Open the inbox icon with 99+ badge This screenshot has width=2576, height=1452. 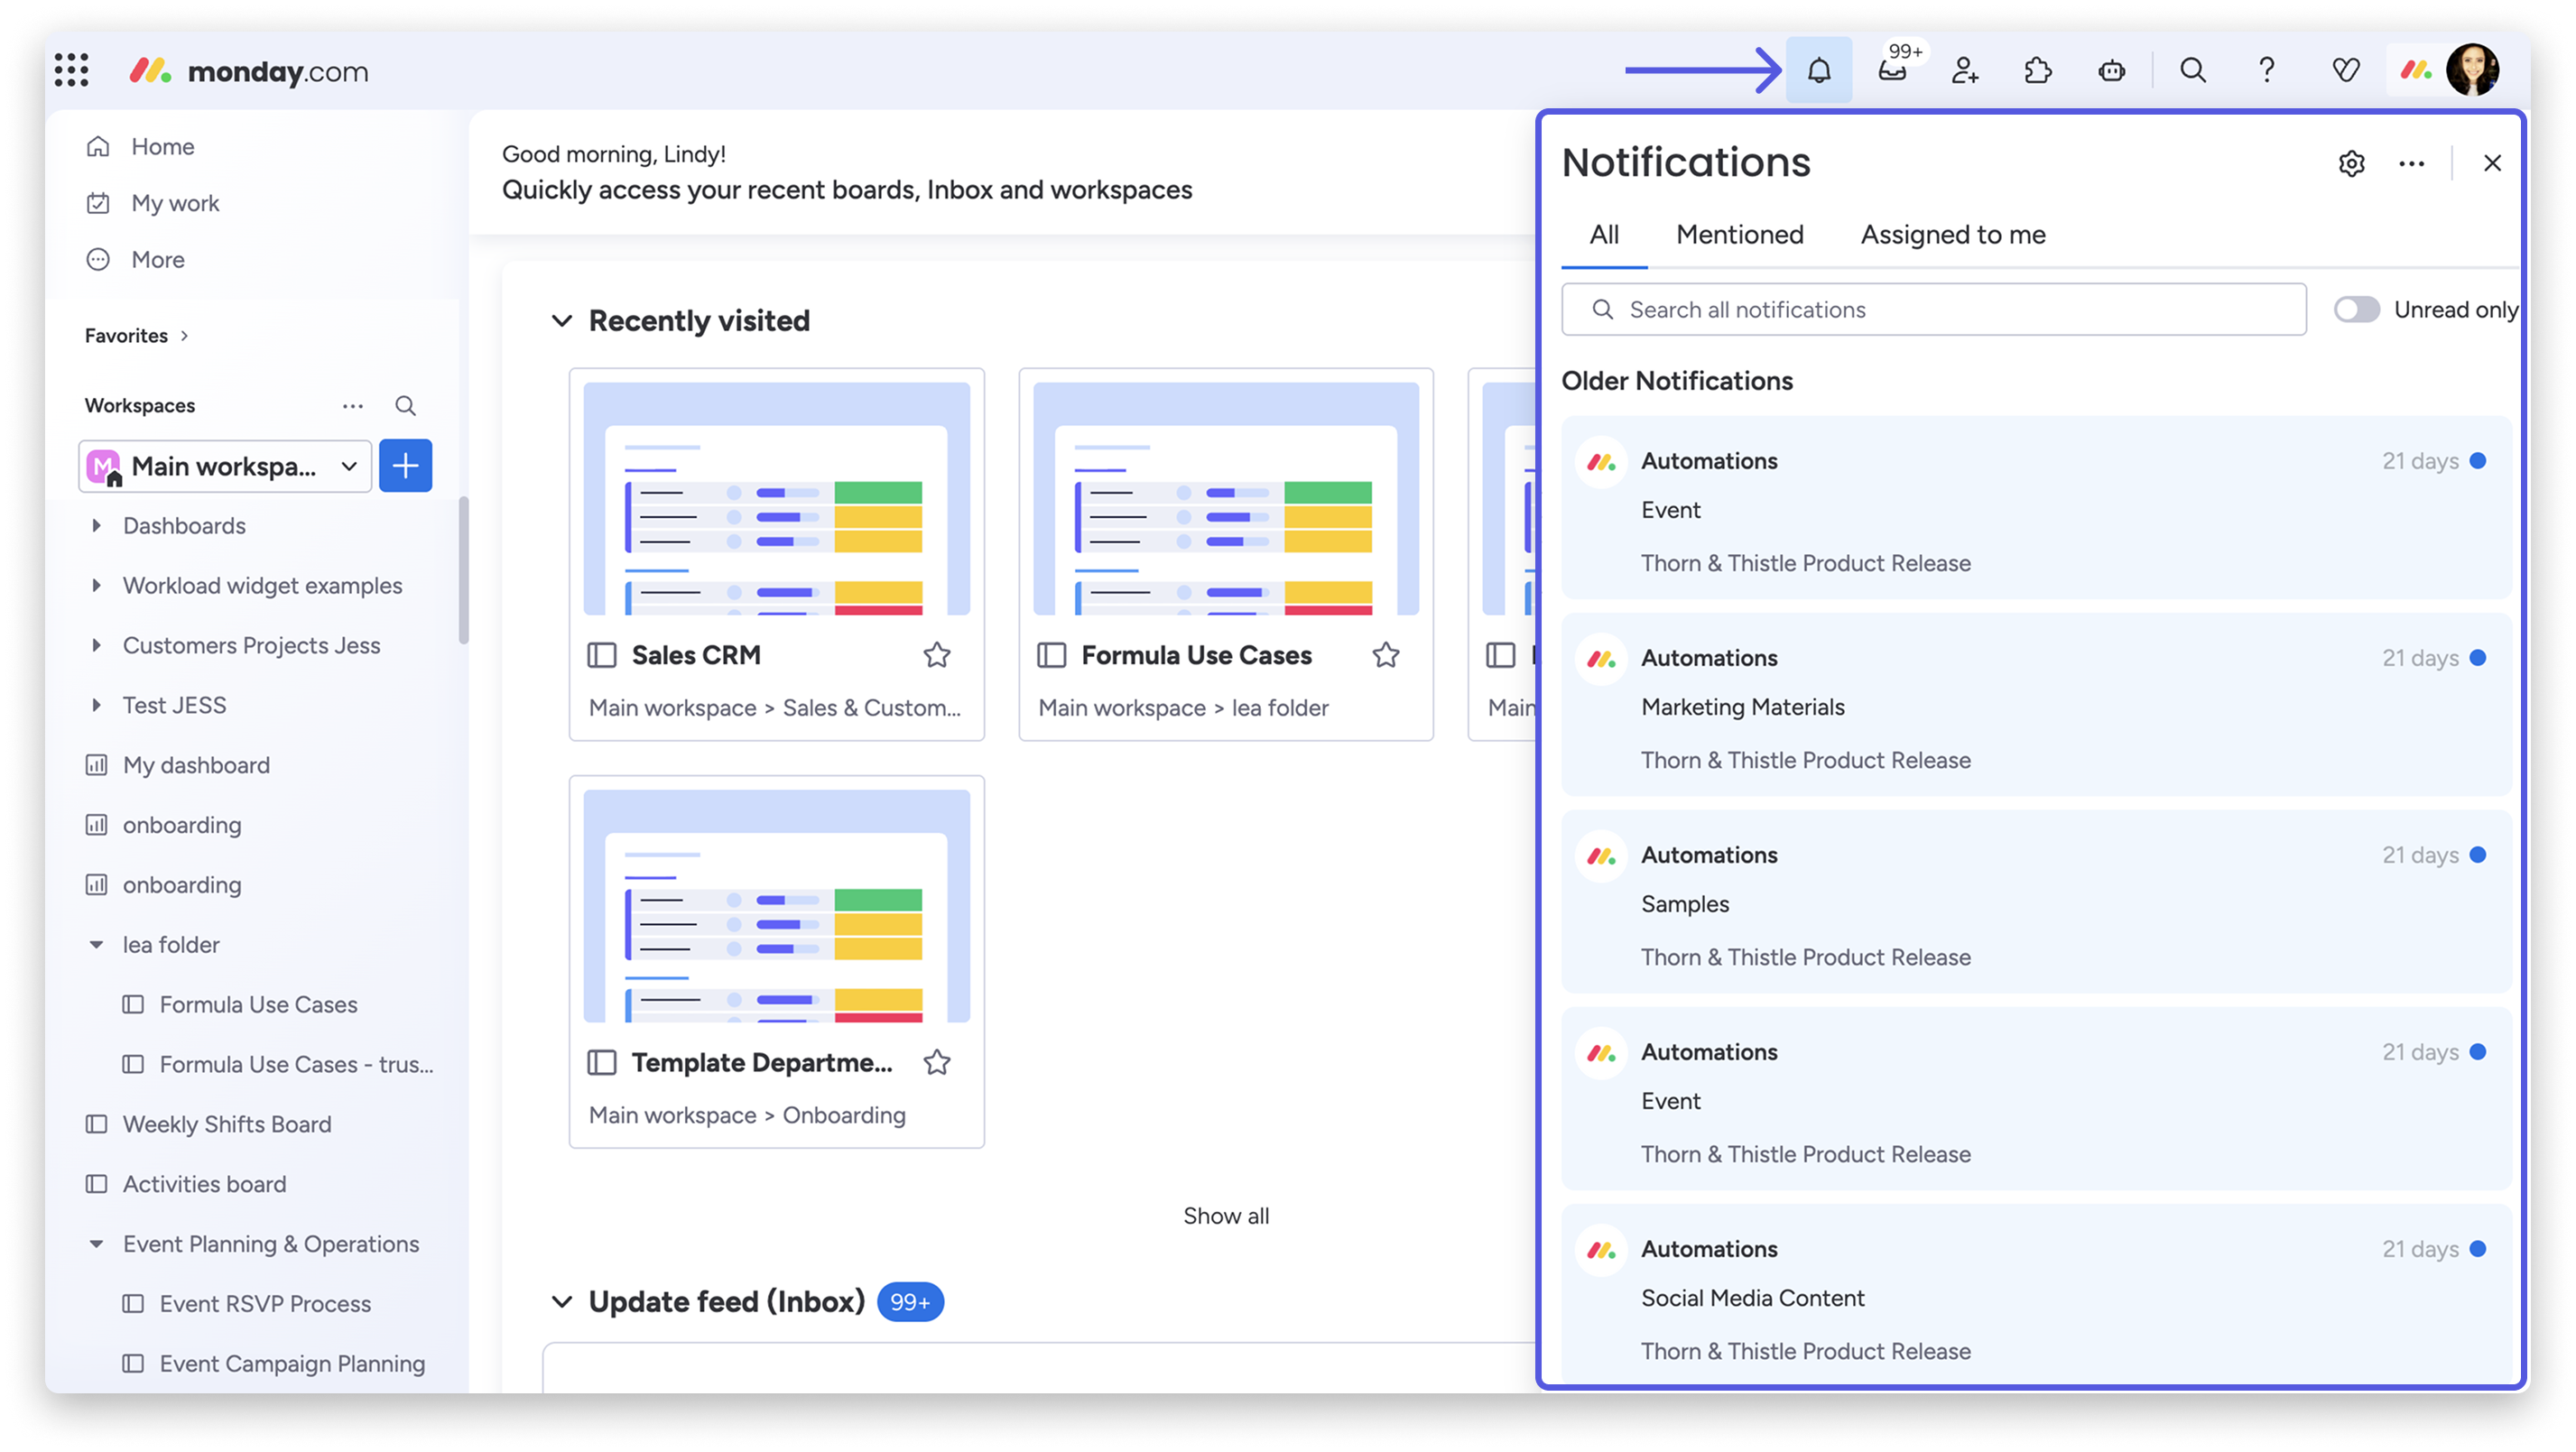[x=1892, y=71]
